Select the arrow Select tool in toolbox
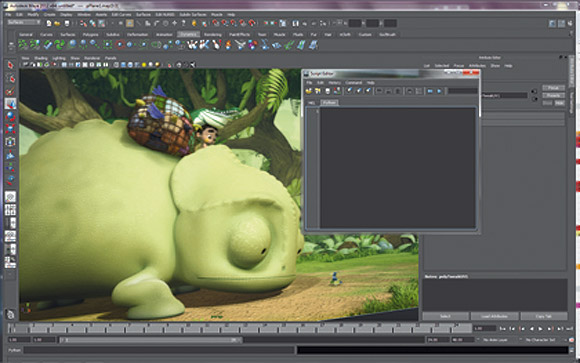This screenshot has height=363, width=580. pos(10,65)
